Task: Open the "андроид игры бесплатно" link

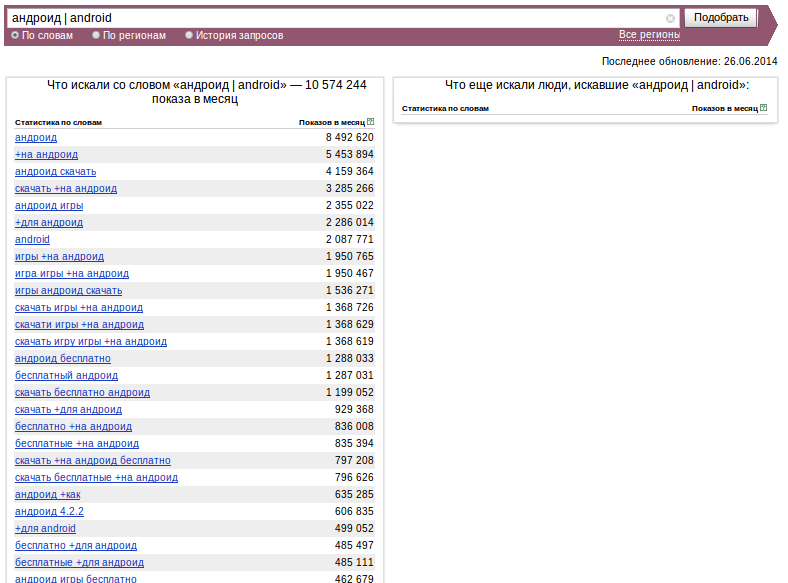Action: point(76,578)
